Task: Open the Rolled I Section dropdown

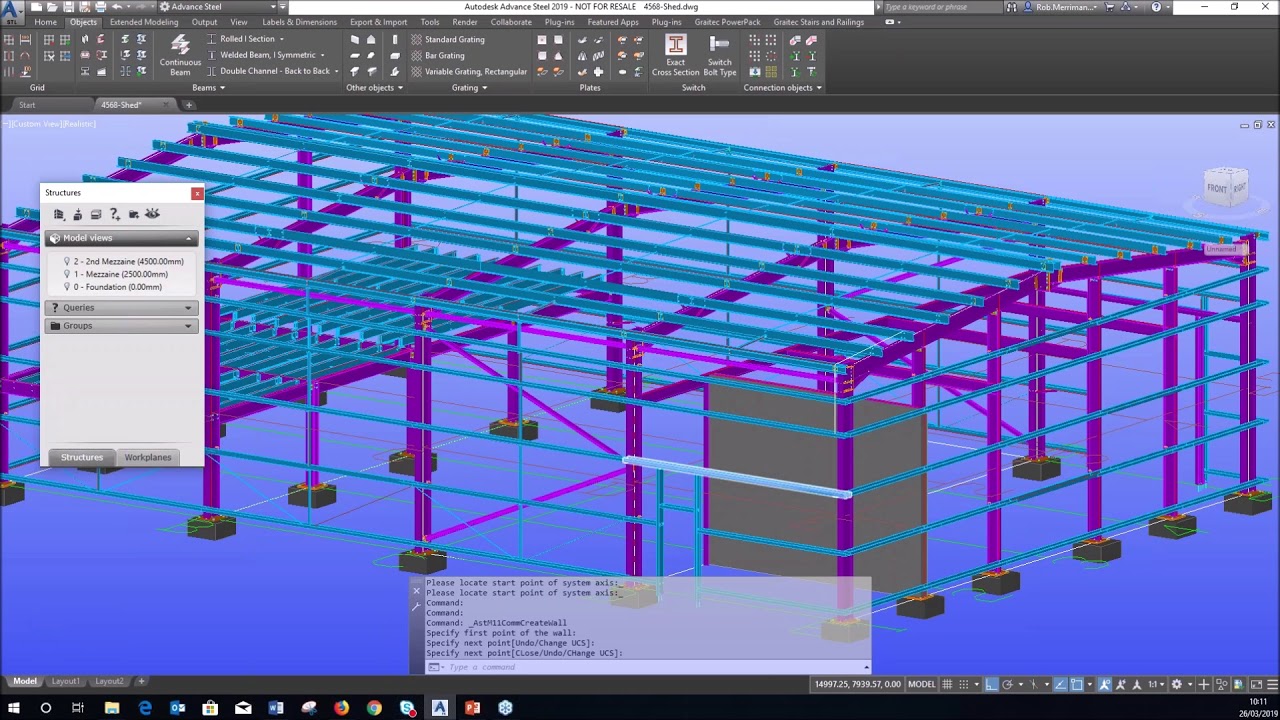Action: click(282, 39)
